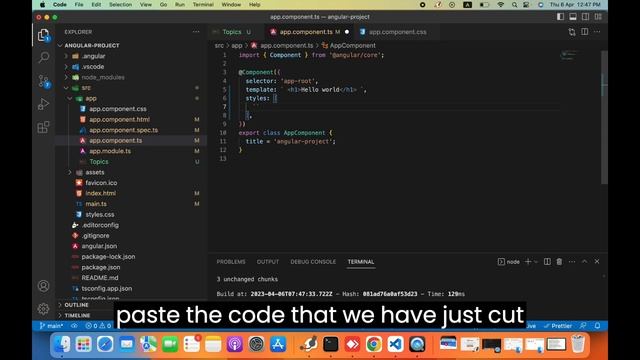
Task: Open Explorer panel more actions ellipsis
Action: point(196,32)
